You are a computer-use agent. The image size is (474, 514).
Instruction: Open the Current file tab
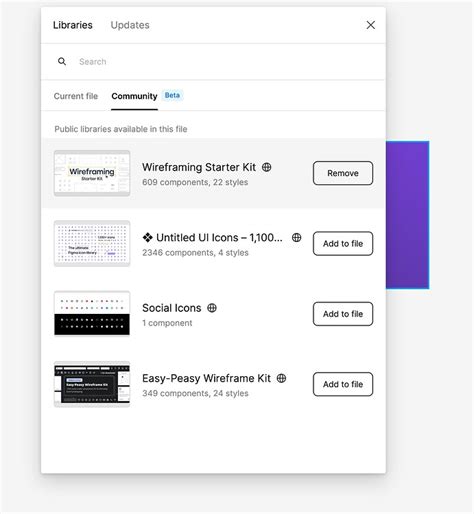[x=76, y=96]
